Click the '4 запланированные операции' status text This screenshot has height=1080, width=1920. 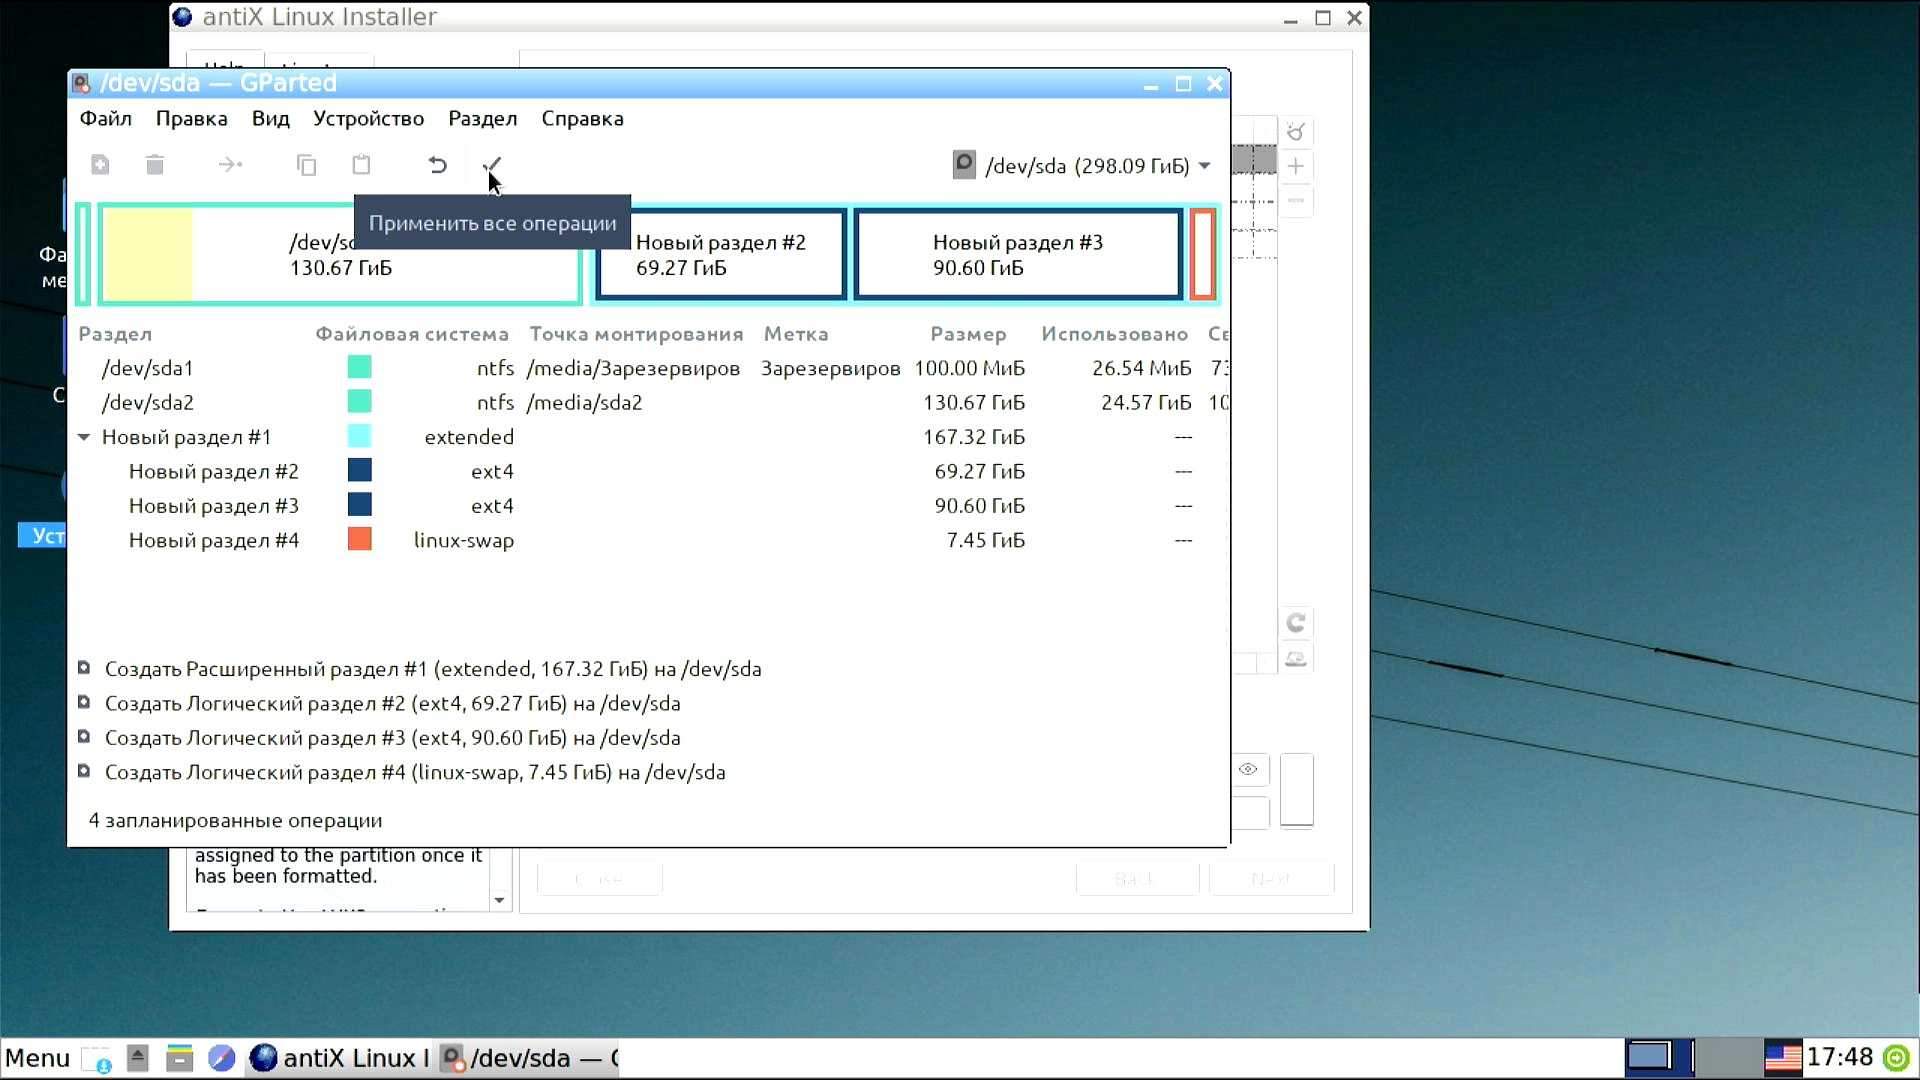click(x=235, y=820)
